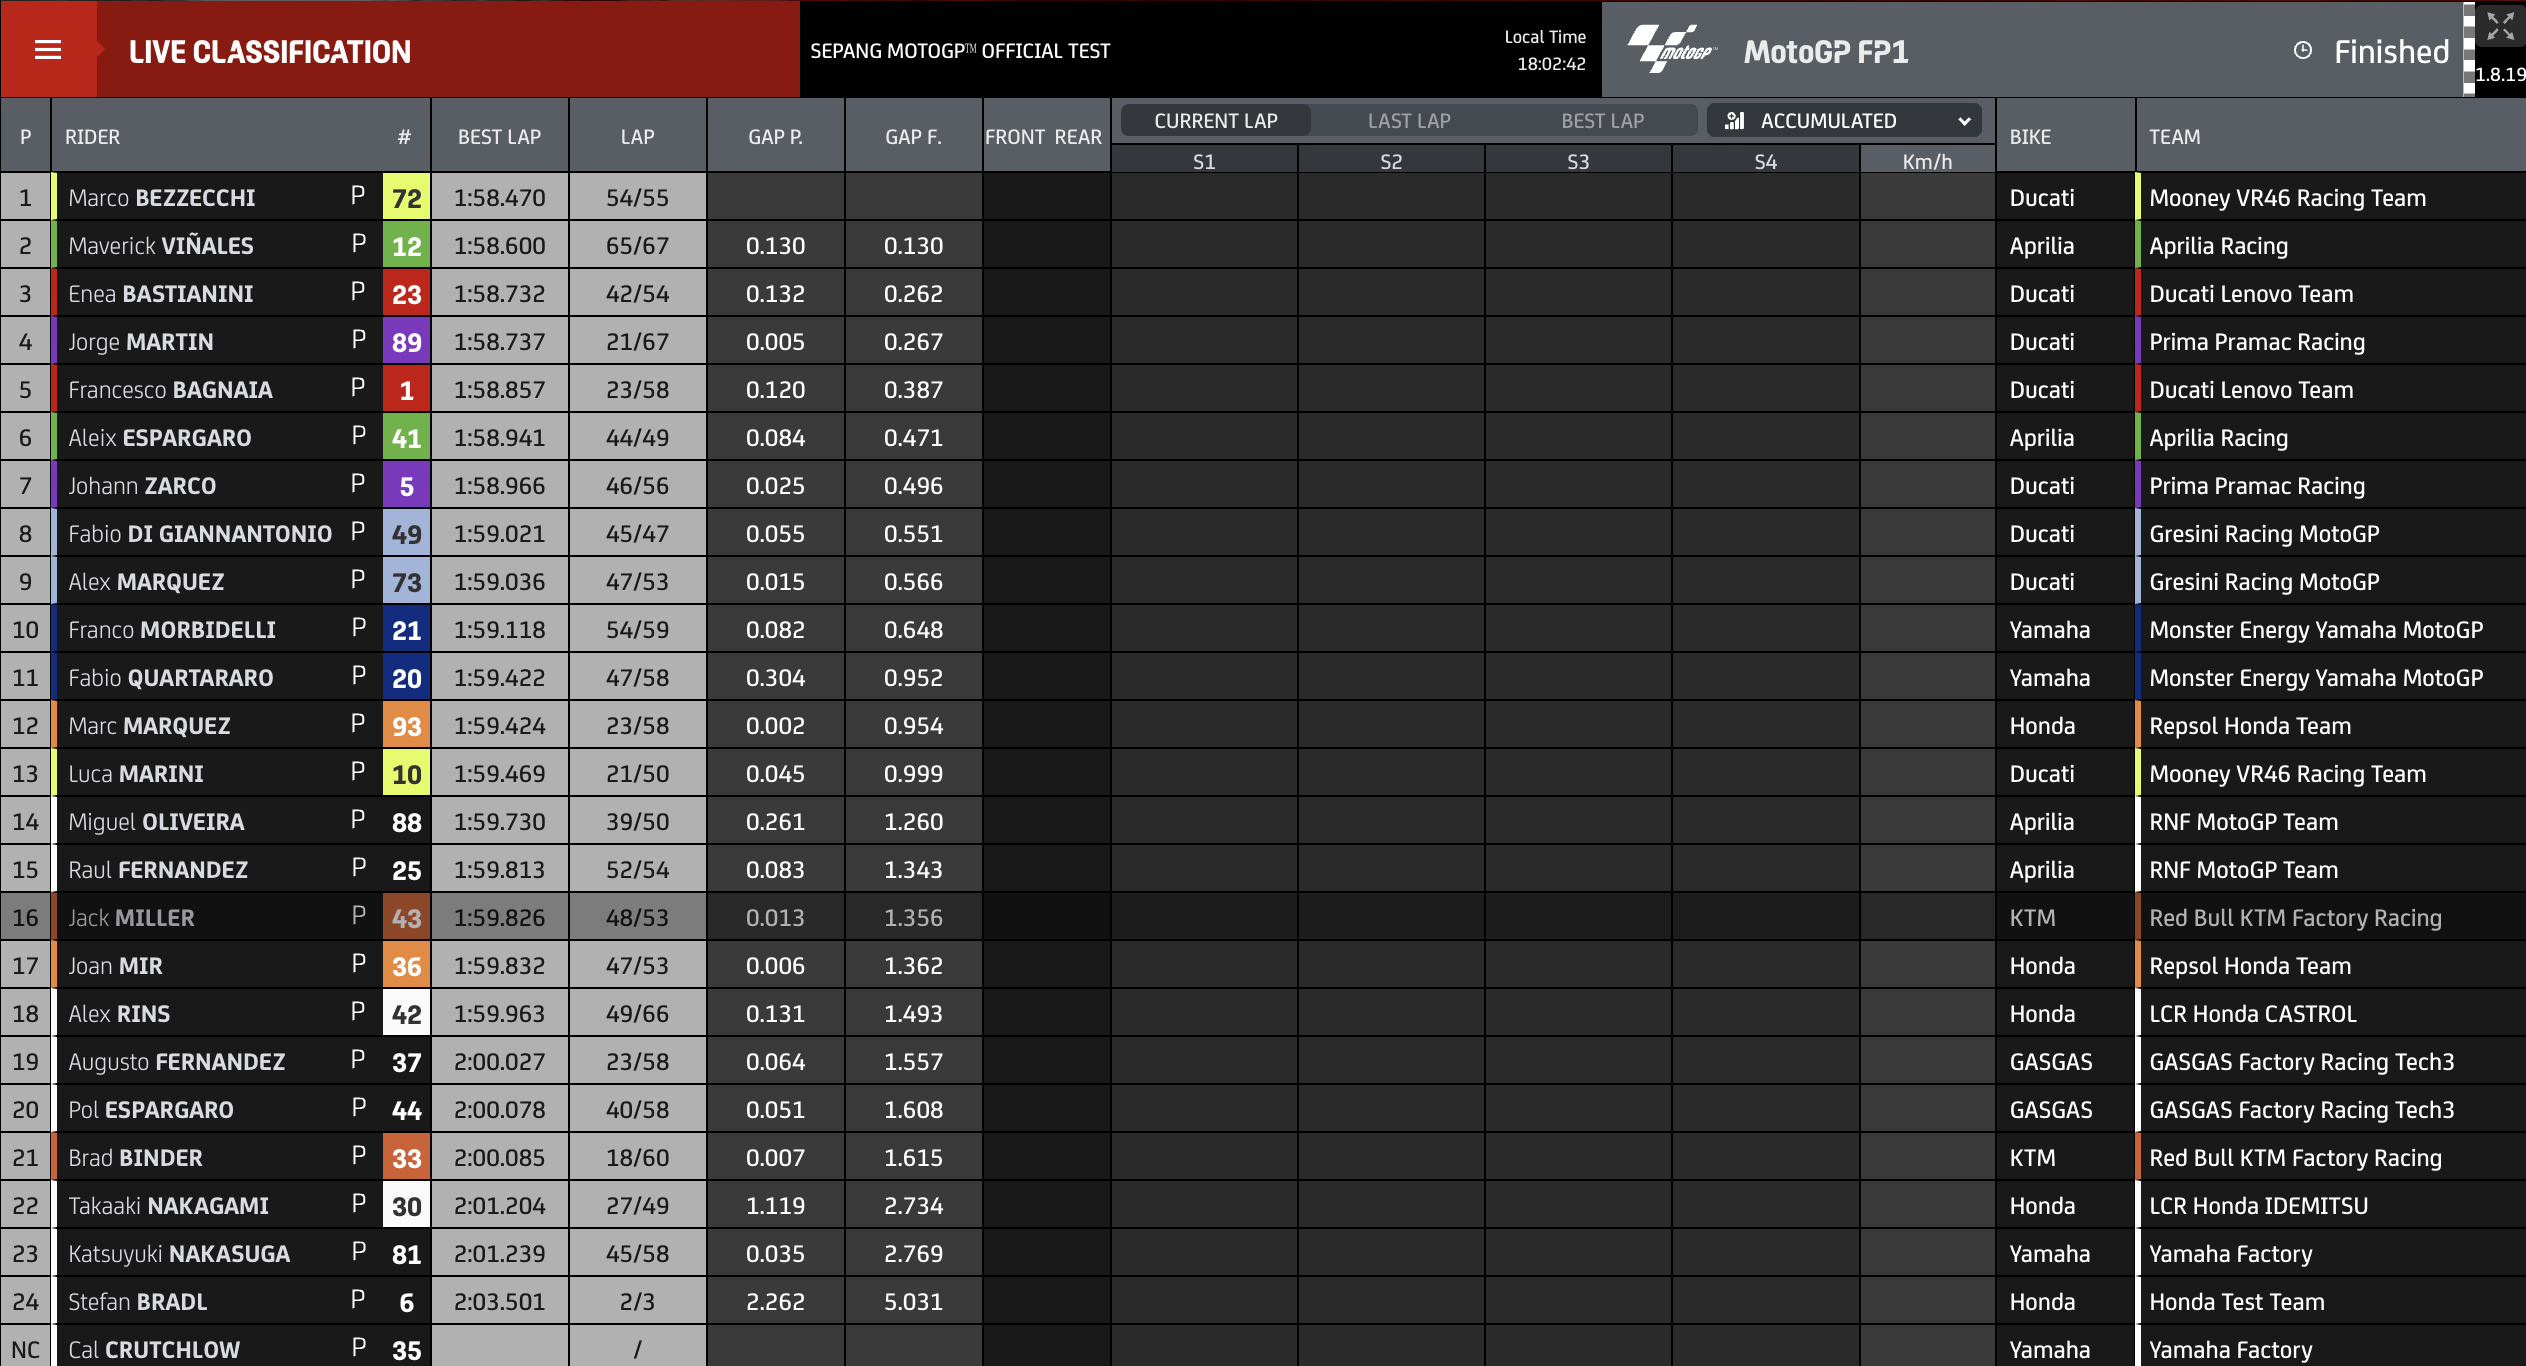Click the GAP F. column header
Screen dimensions: 2526x1366
tap(913, 137)
